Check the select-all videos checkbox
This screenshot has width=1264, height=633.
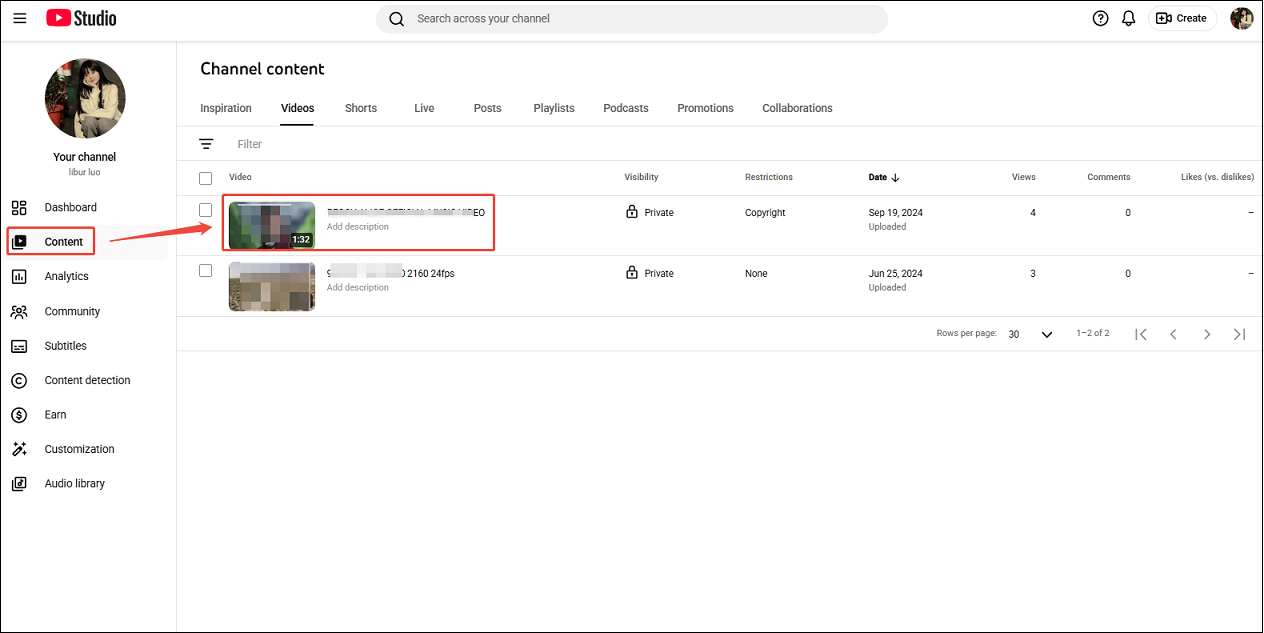pos(205,177)
